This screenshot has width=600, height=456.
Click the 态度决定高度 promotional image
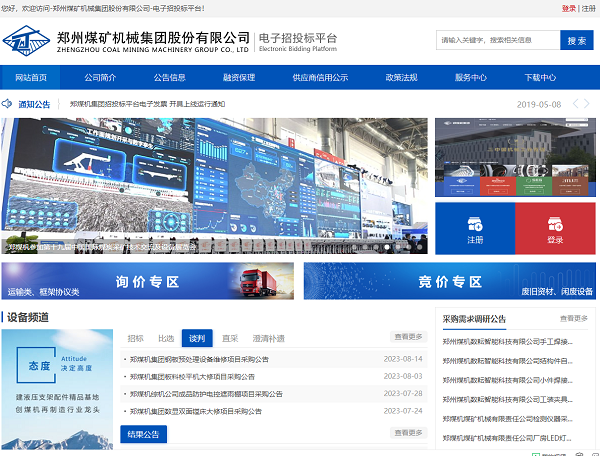57,389
